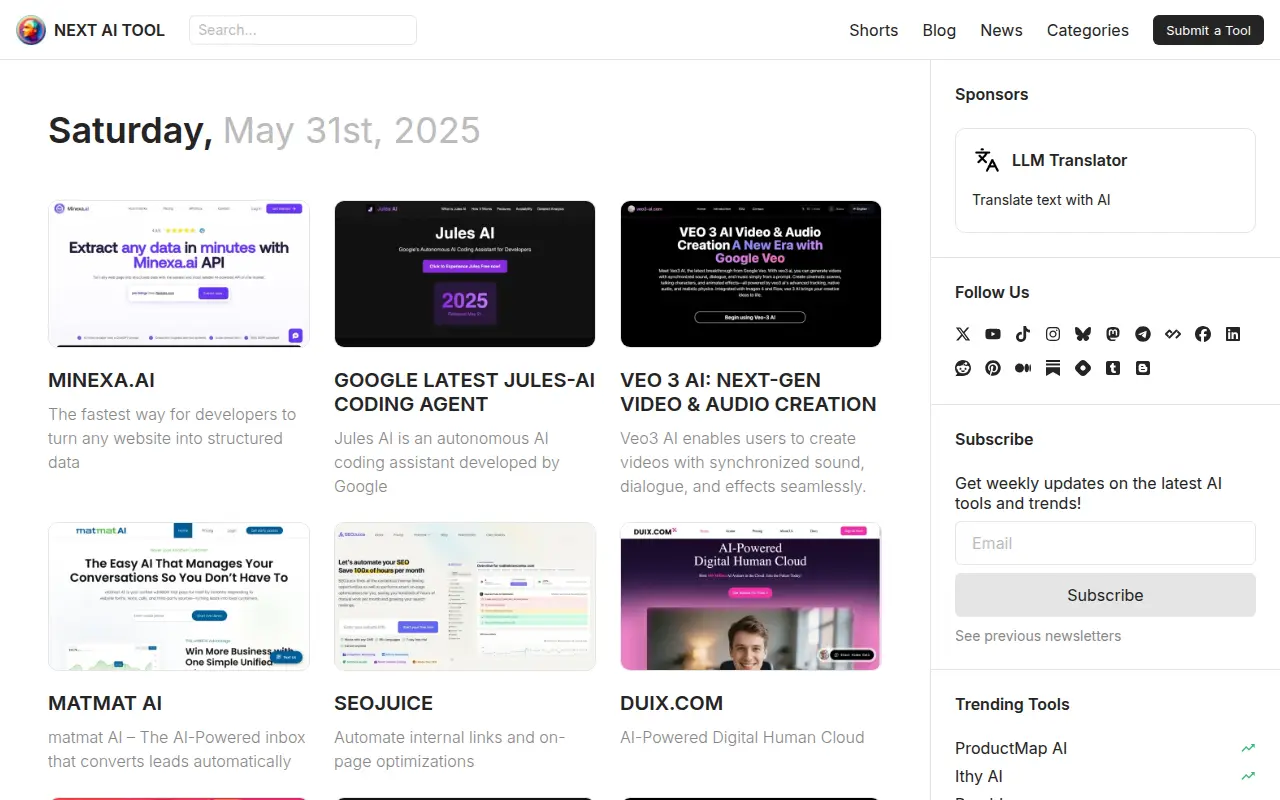The height and width of the screenshot is (800, 1280).
Task: Visit the TikTok social icon
Action: click(x=1023, y=334)
